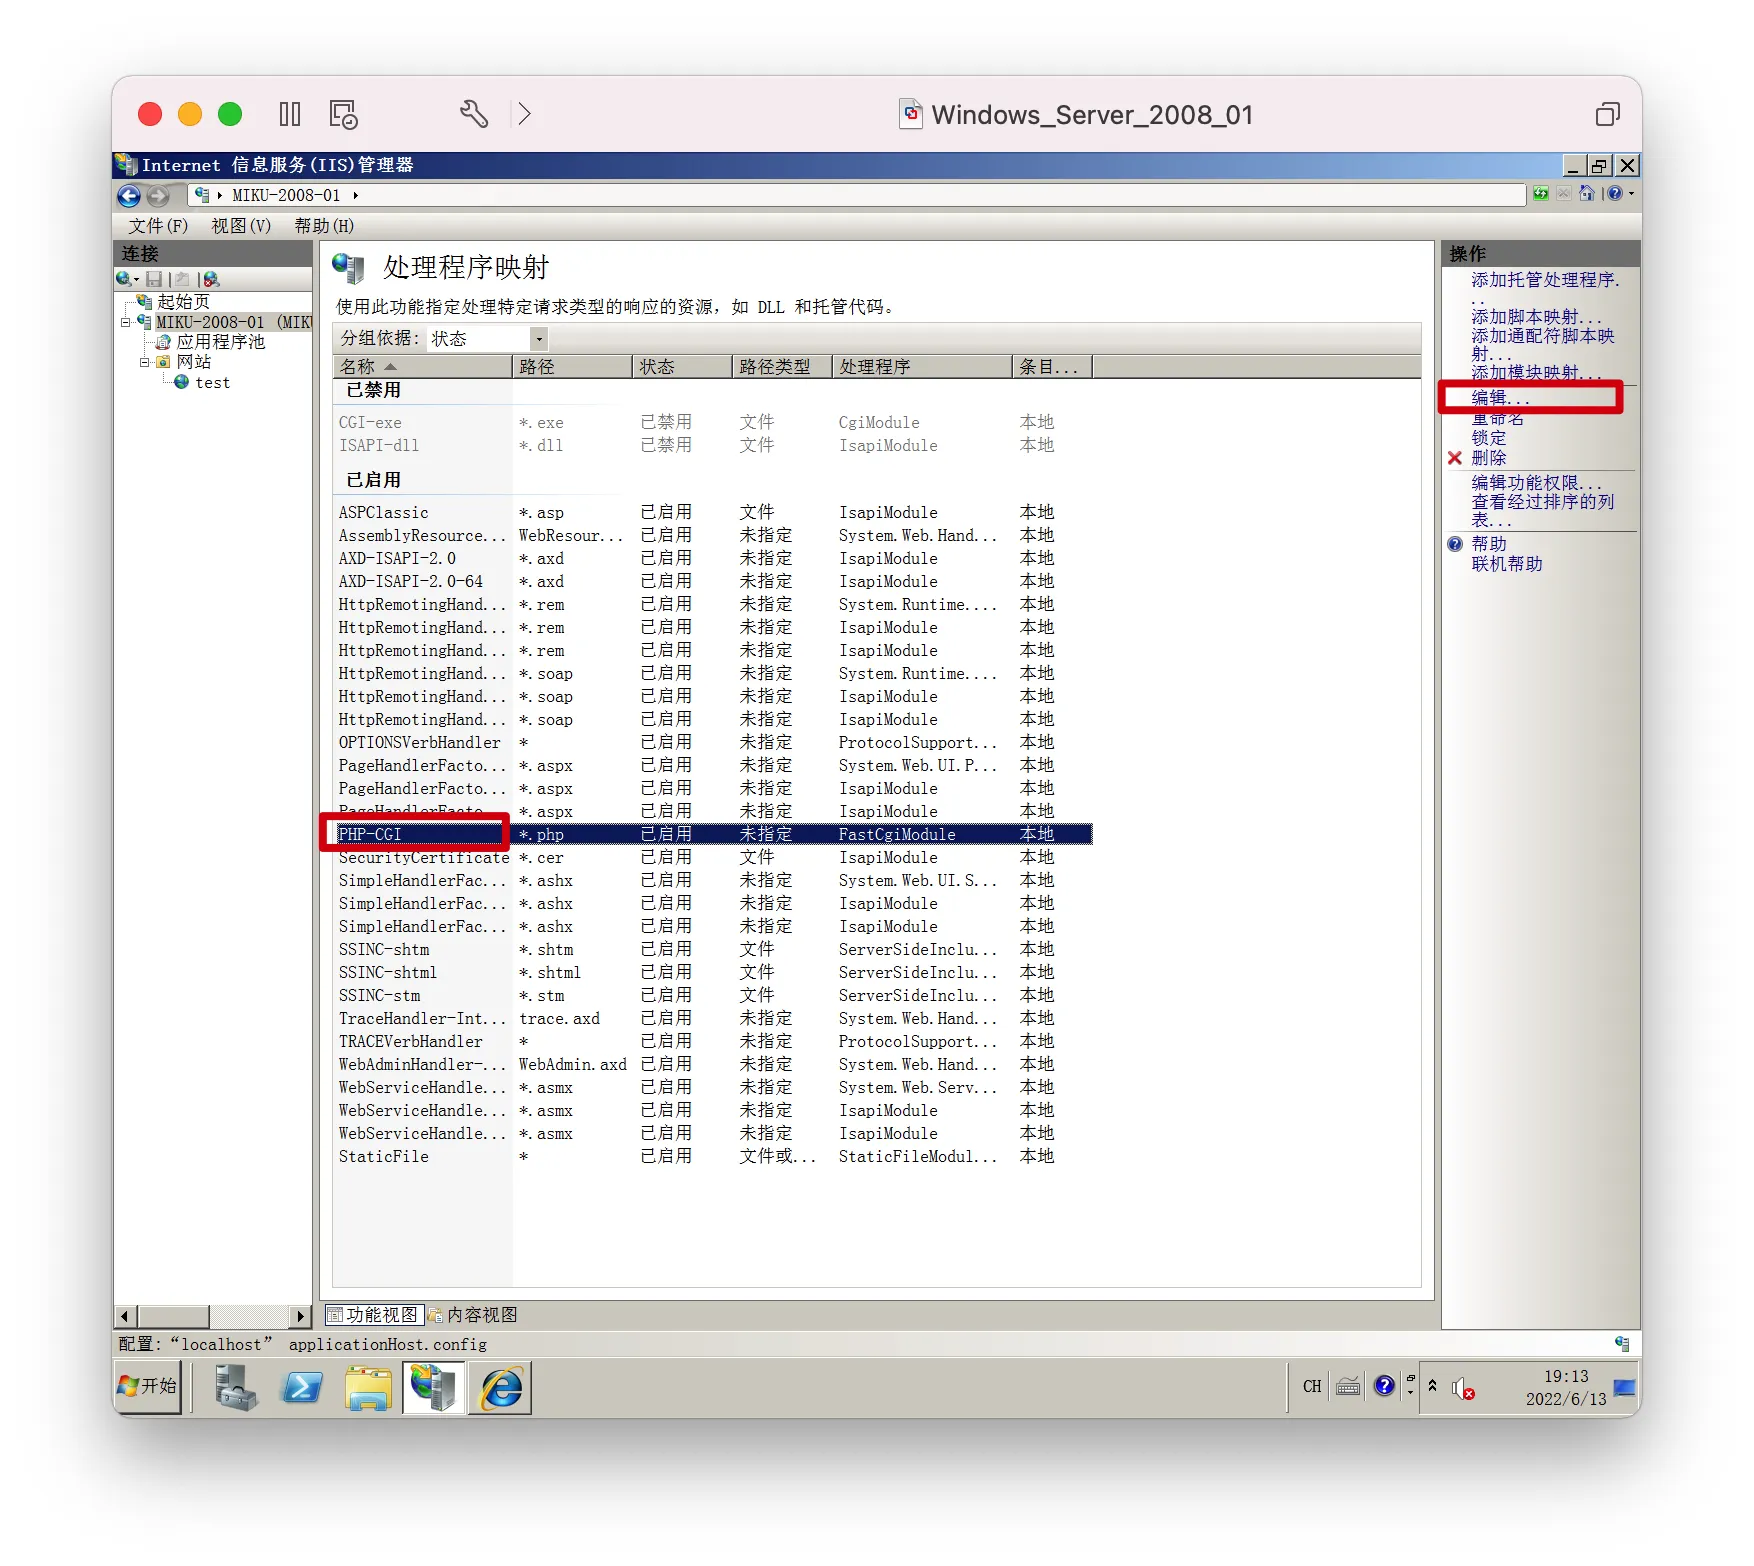The image size is (1754, 1566).
Task: Click the green refresh page icon
Action: pos(1541,194)
